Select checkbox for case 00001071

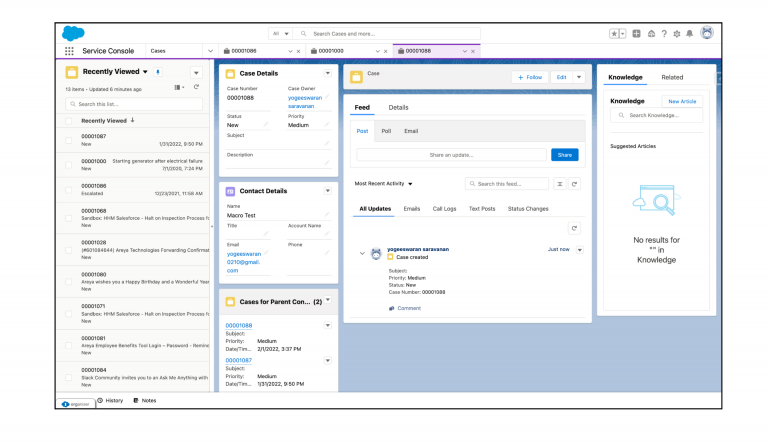69,314
